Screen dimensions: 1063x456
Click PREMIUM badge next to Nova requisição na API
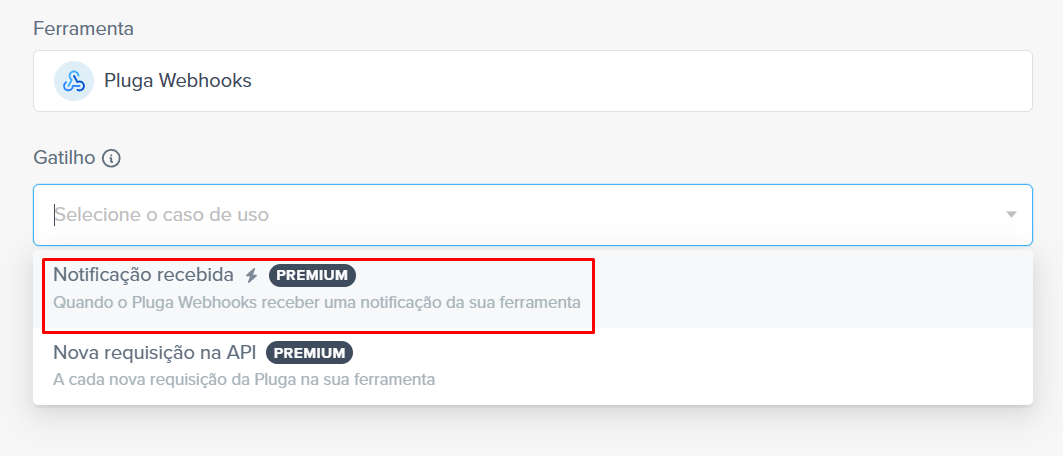310,352
